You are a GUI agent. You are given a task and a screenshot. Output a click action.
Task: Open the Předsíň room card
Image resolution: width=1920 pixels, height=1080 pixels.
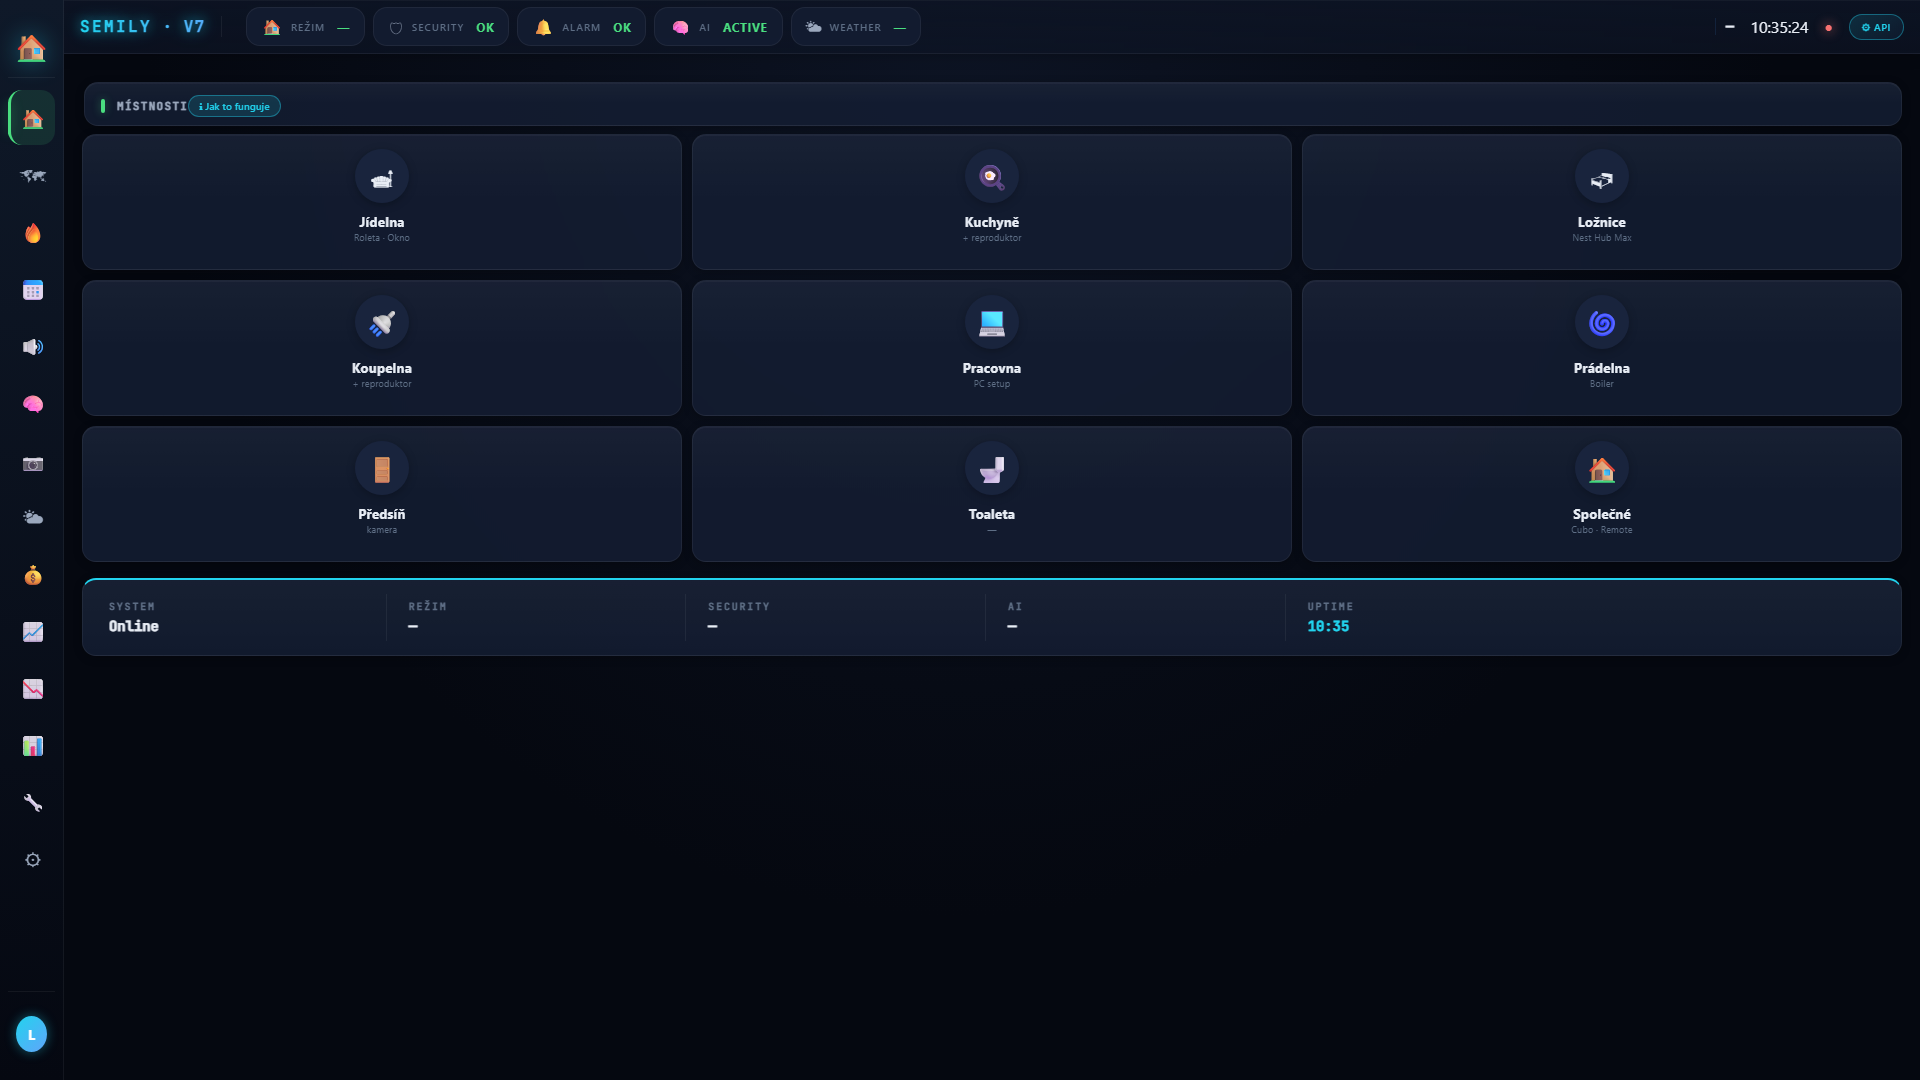pos(382,494)
